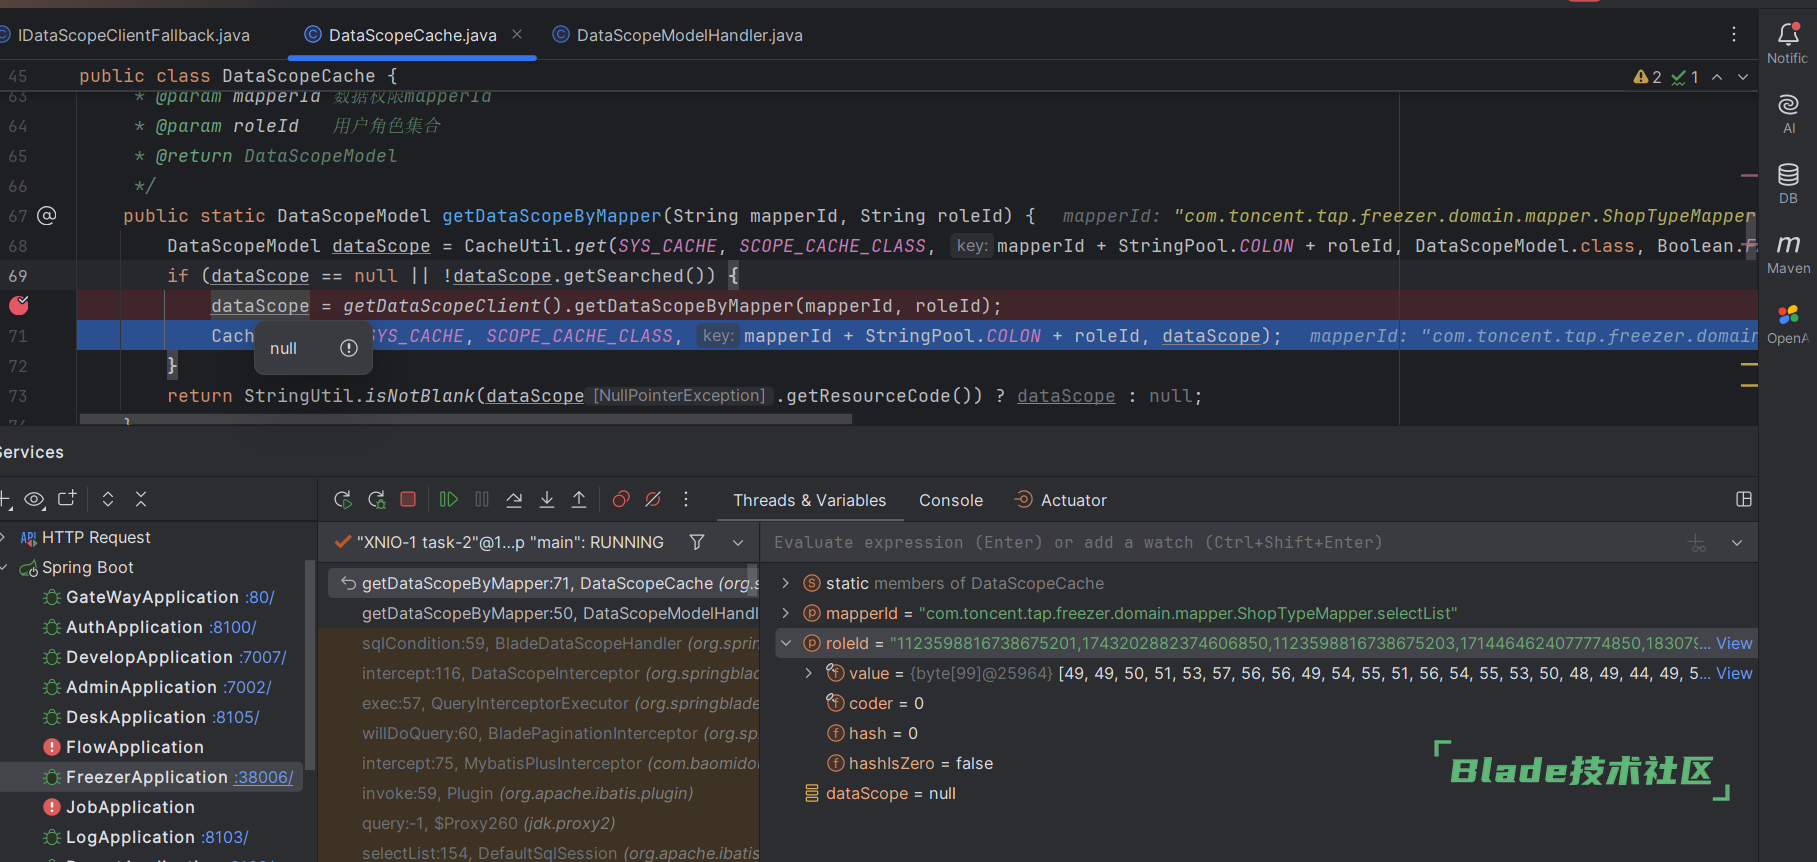
Task: Open the thread selector dropdown arrow
Action: (x=738, y=542)
